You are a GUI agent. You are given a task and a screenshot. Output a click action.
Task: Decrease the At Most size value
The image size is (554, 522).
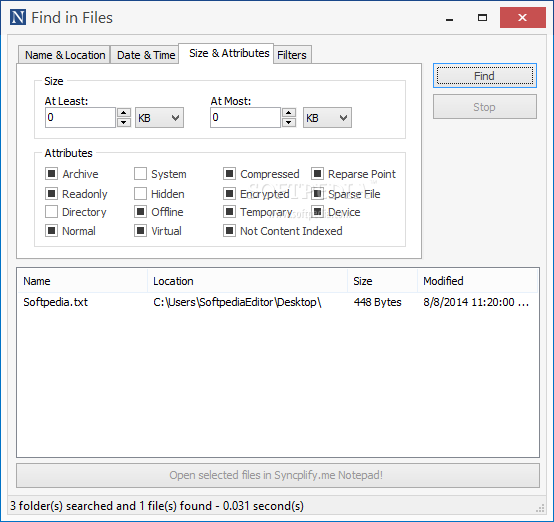pyautogui.click(x=289, y=122)
